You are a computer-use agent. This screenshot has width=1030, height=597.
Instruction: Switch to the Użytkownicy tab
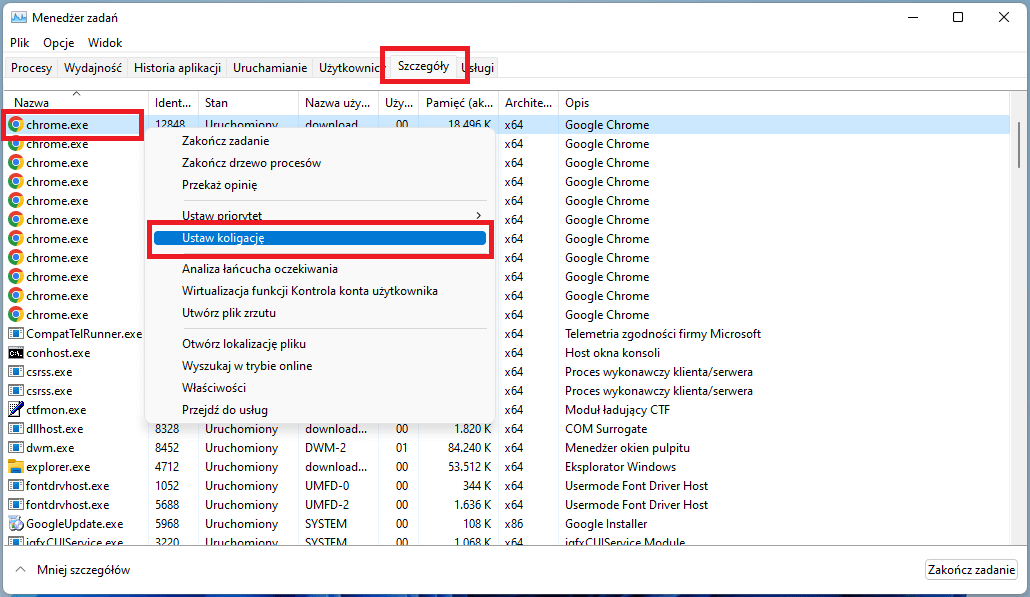coord(348,68)
